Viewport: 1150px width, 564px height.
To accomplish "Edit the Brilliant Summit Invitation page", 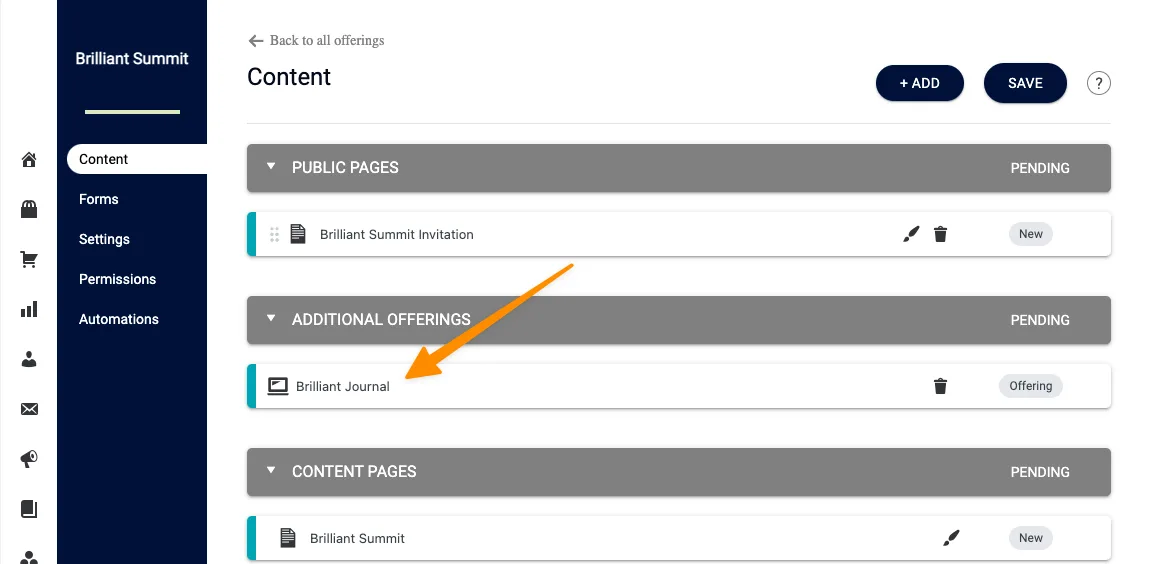I will [x=910, y=234].
